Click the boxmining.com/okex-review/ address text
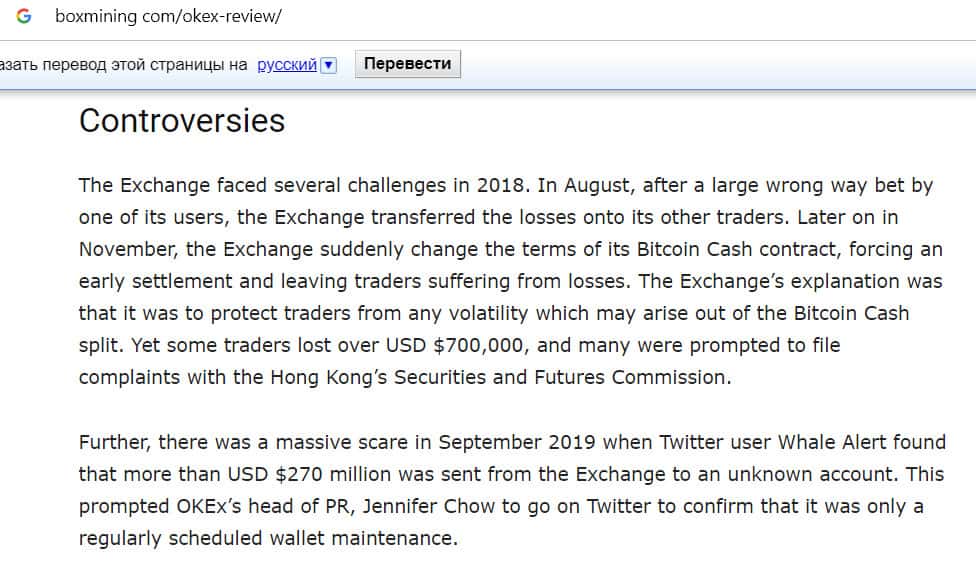 pyautogui.click(x=168, y=17)
